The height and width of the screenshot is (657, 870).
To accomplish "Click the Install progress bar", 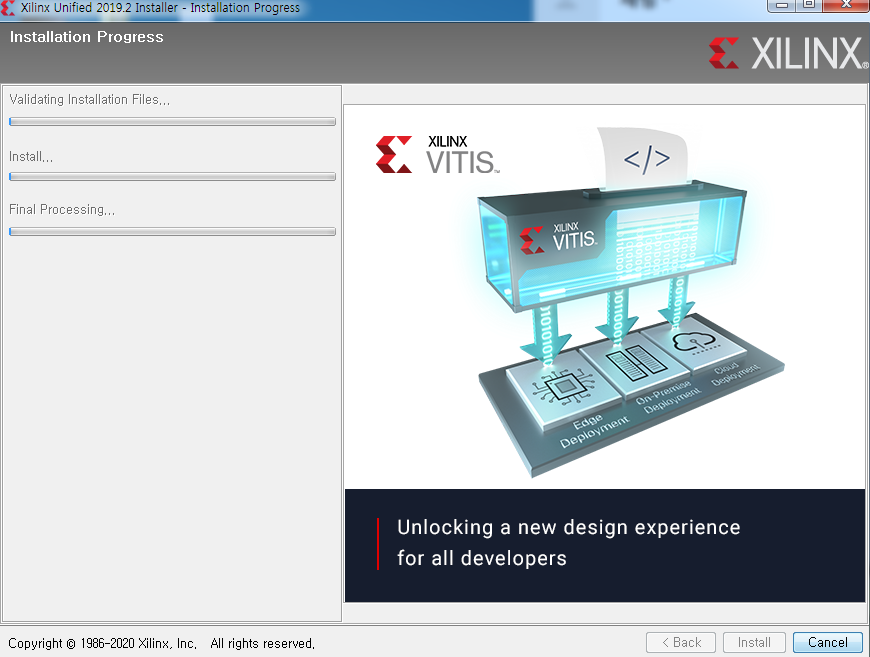I will pos(173,176).
